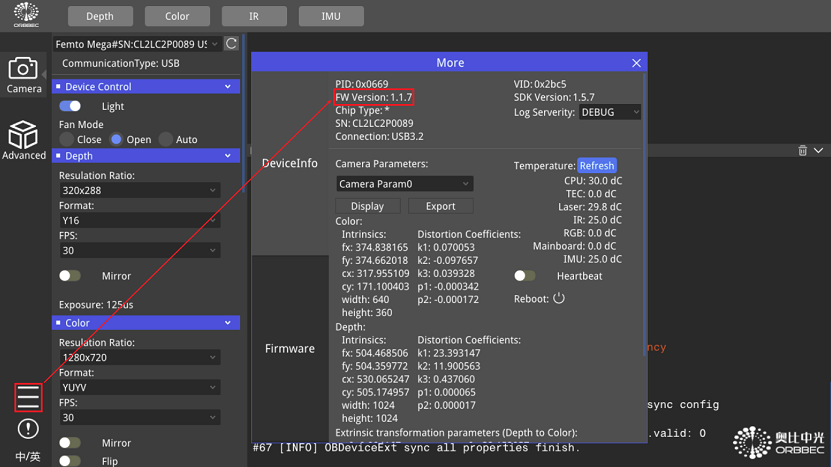The image size is (831, 467).
Task: Clear log with trash icon
Action: (802, 151)
